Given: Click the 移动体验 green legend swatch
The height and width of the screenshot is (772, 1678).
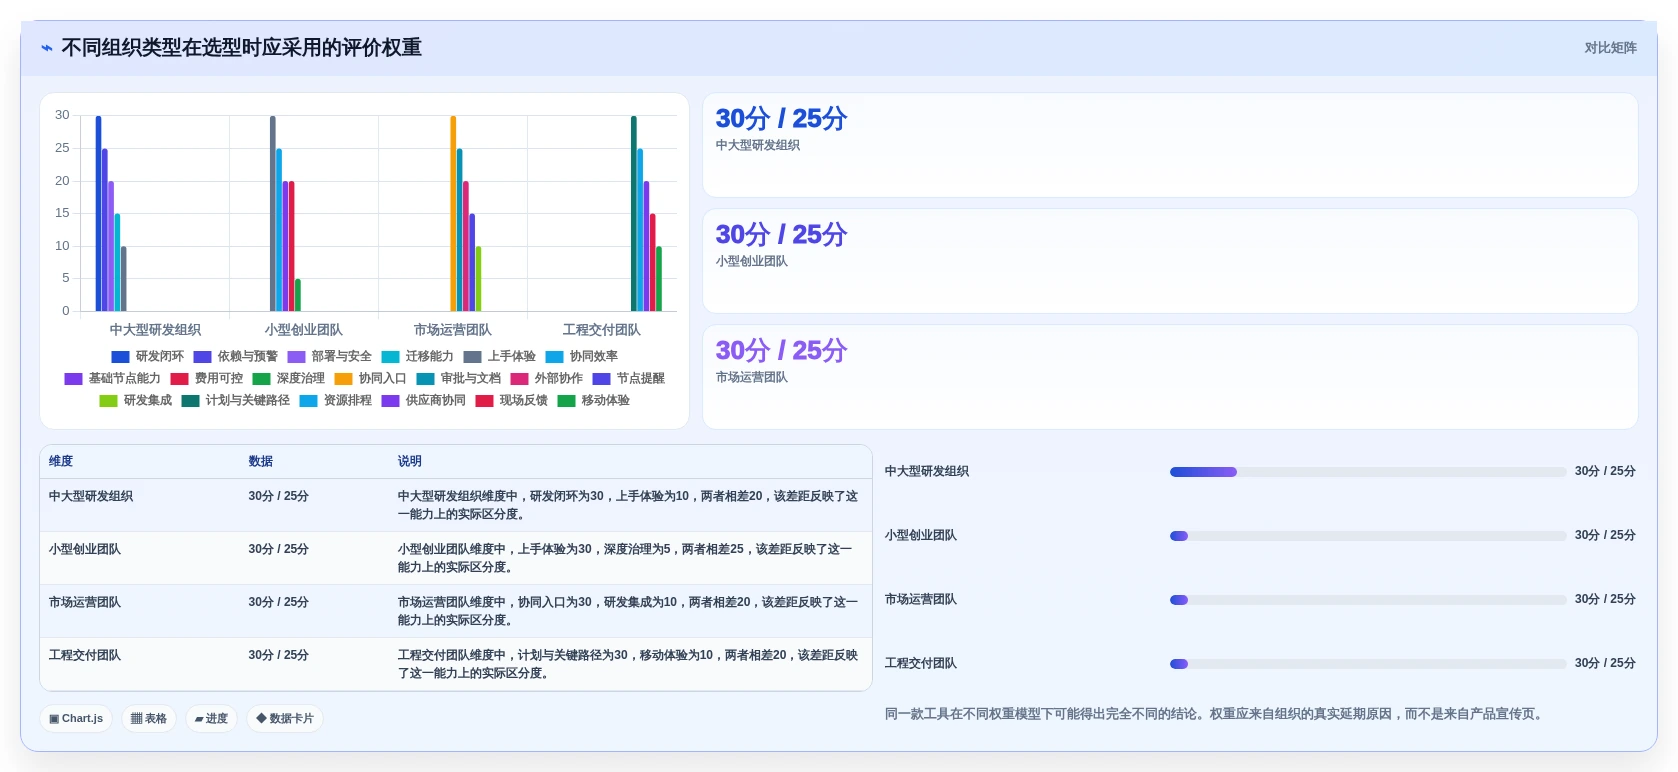Looking at the screenshot, I should coord(566,400).
